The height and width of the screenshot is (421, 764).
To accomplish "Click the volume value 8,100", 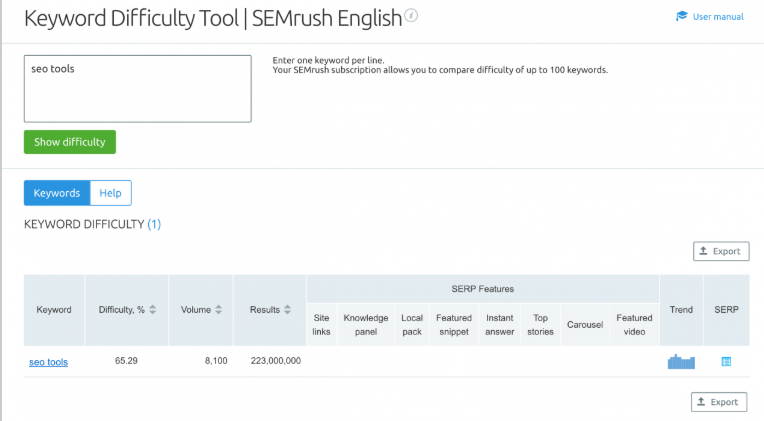I will [216, 361].
